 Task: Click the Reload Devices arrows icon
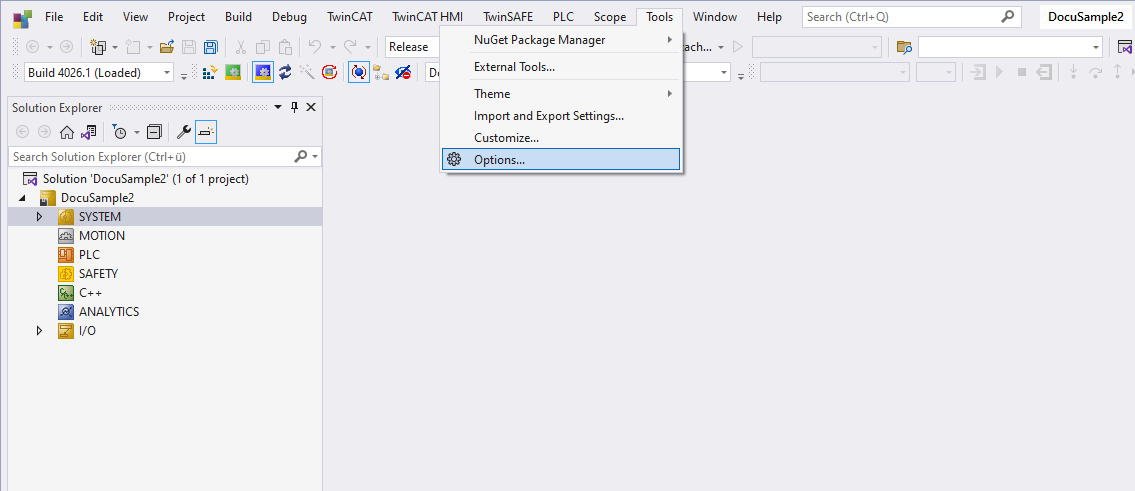pos(285,72)
